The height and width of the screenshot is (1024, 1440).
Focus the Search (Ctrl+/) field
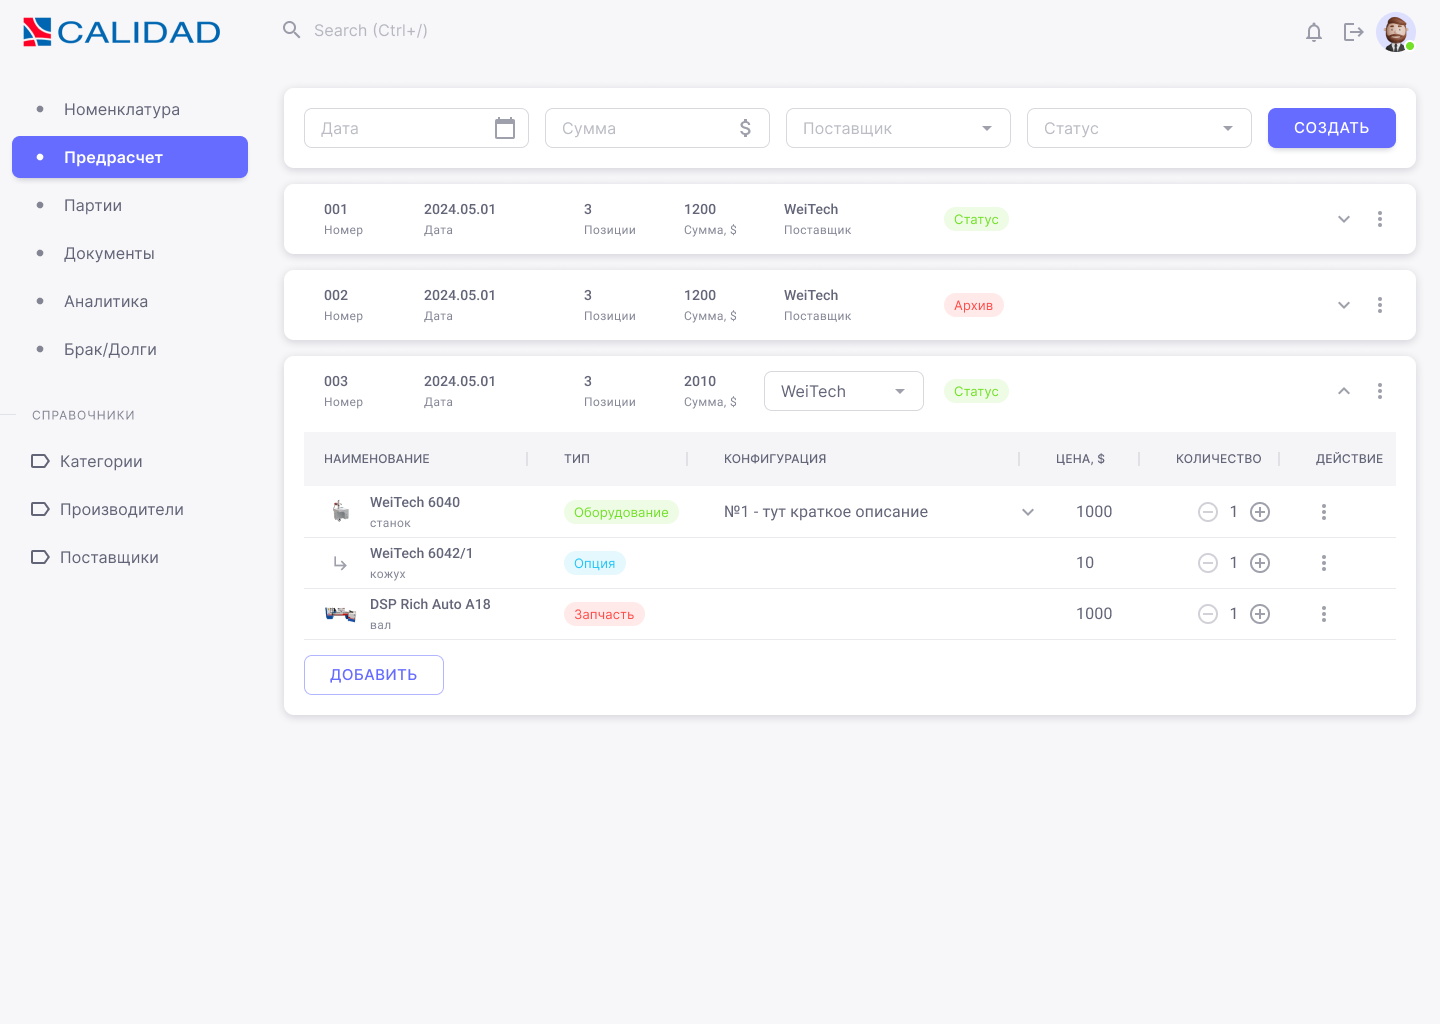[x=371, y=30]
